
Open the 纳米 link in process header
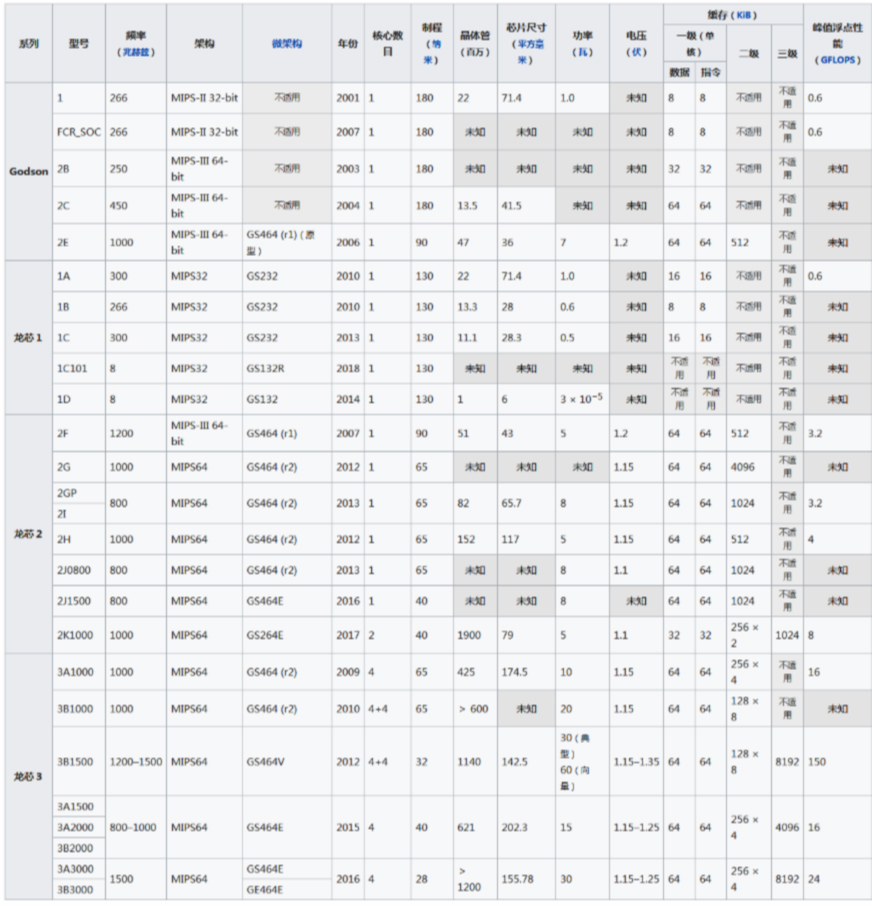(432, 52)
